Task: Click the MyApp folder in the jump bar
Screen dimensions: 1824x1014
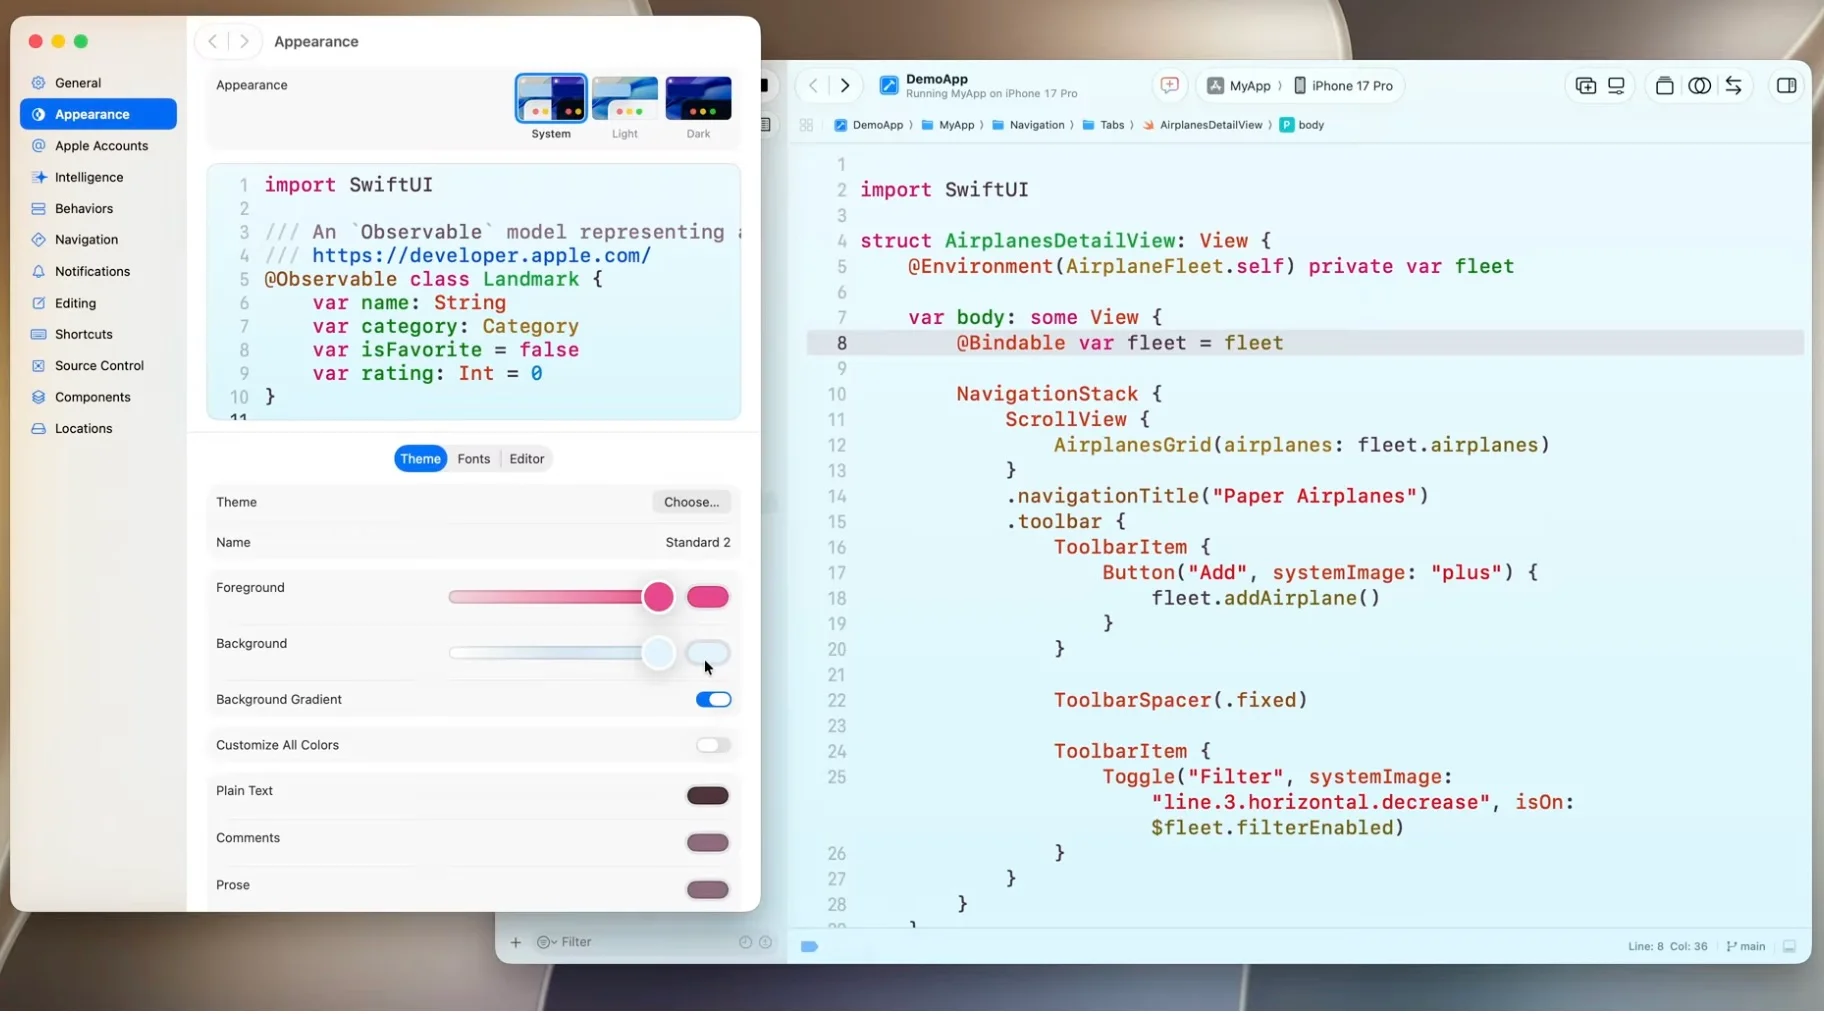Action: click(948, 125)
